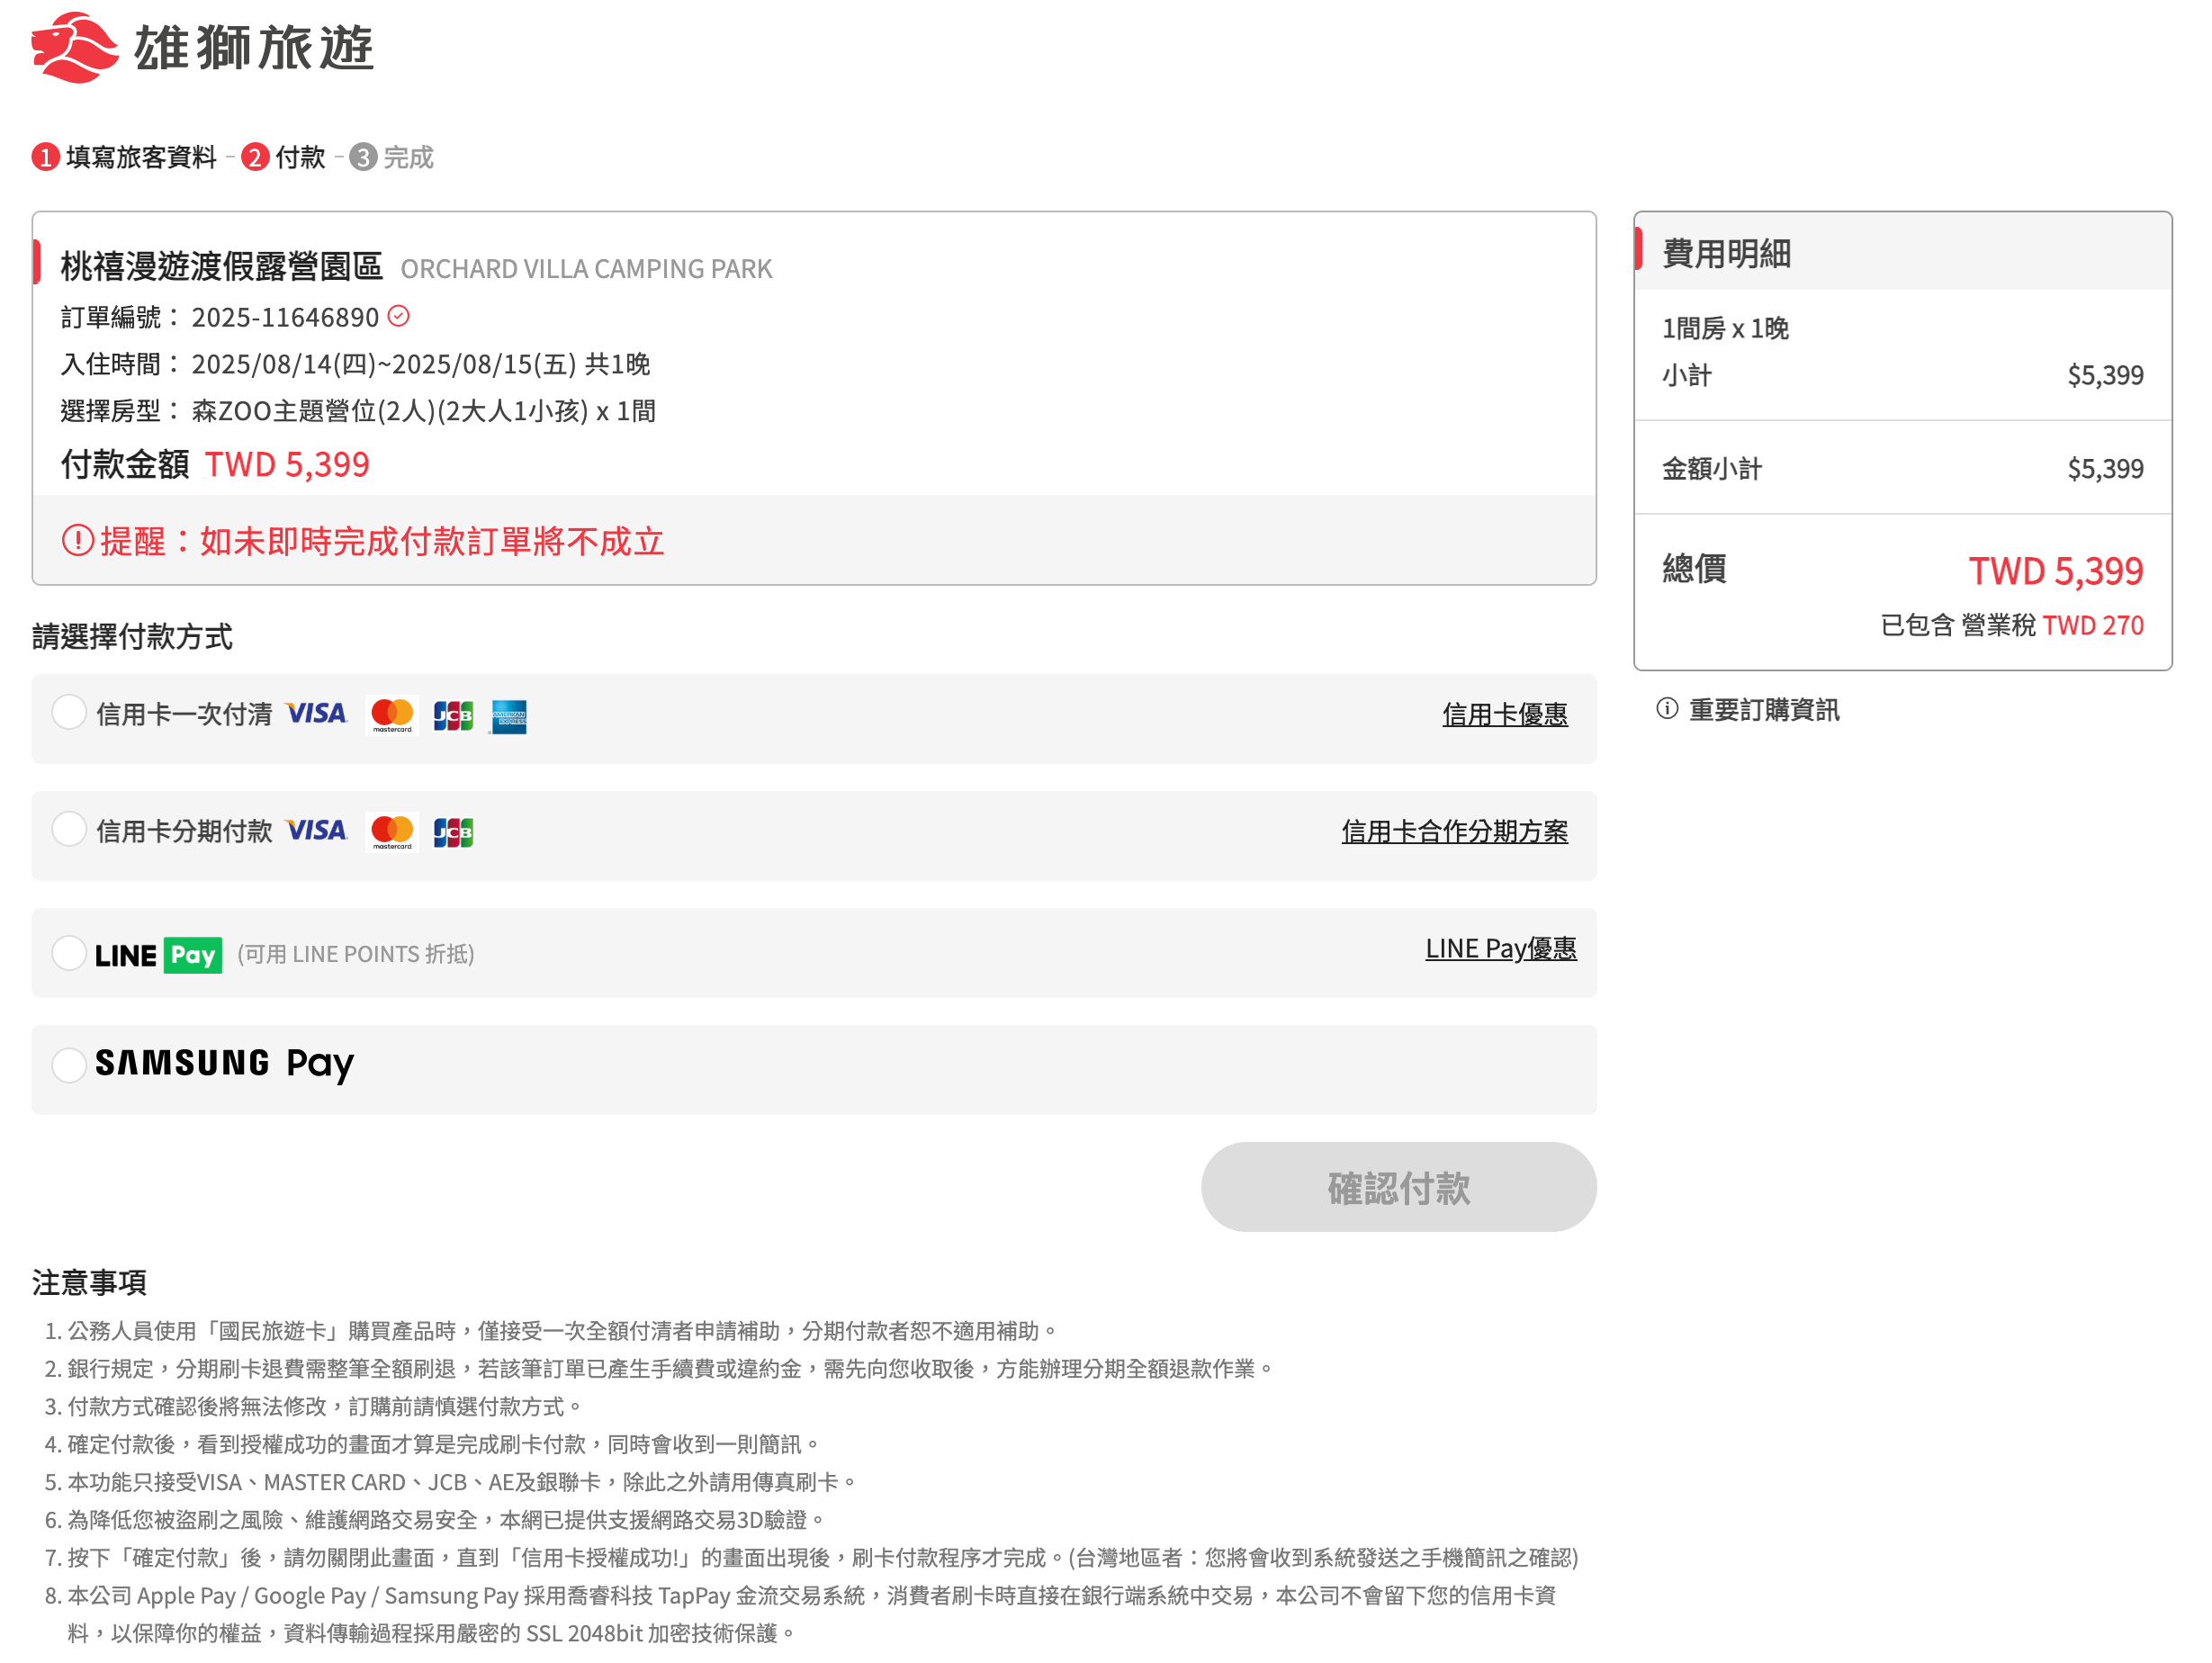
Task: Select 信用卡分期付款 radio button
Action: pos(69,830)
